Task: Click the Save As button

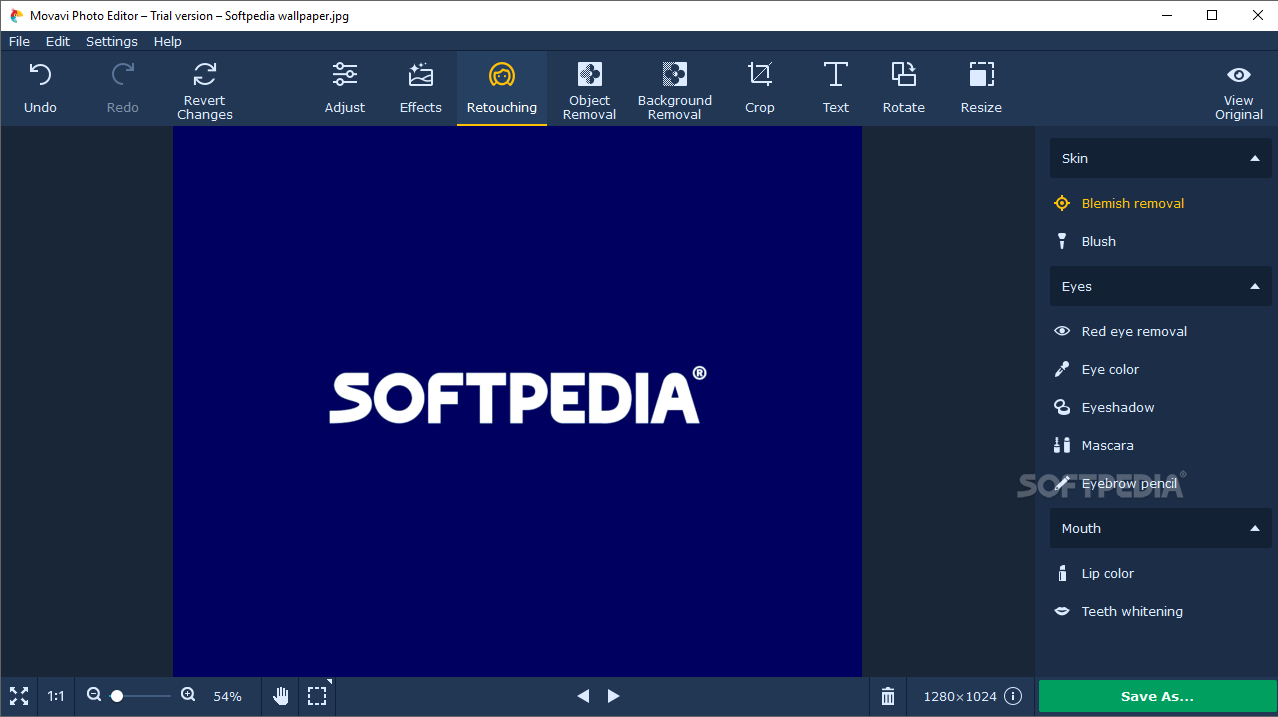Action: point(1157,696)
